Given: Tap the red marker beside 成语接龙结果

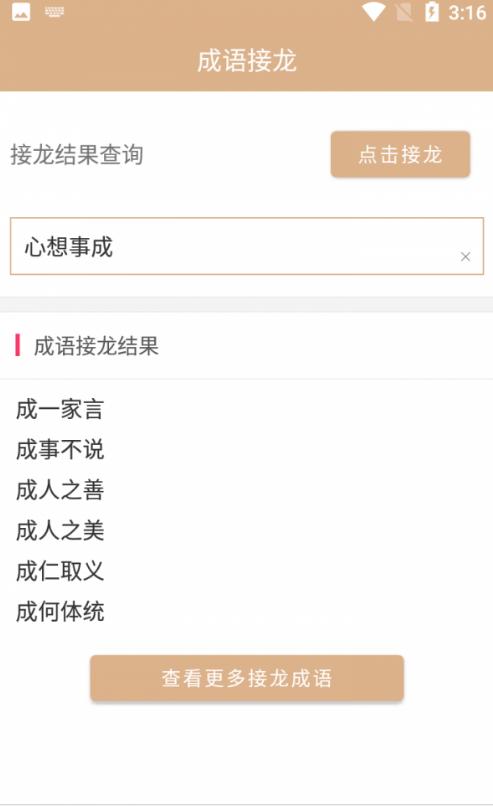Looking at the screenshot, I should pyautogui.click(x=17, y=345).
